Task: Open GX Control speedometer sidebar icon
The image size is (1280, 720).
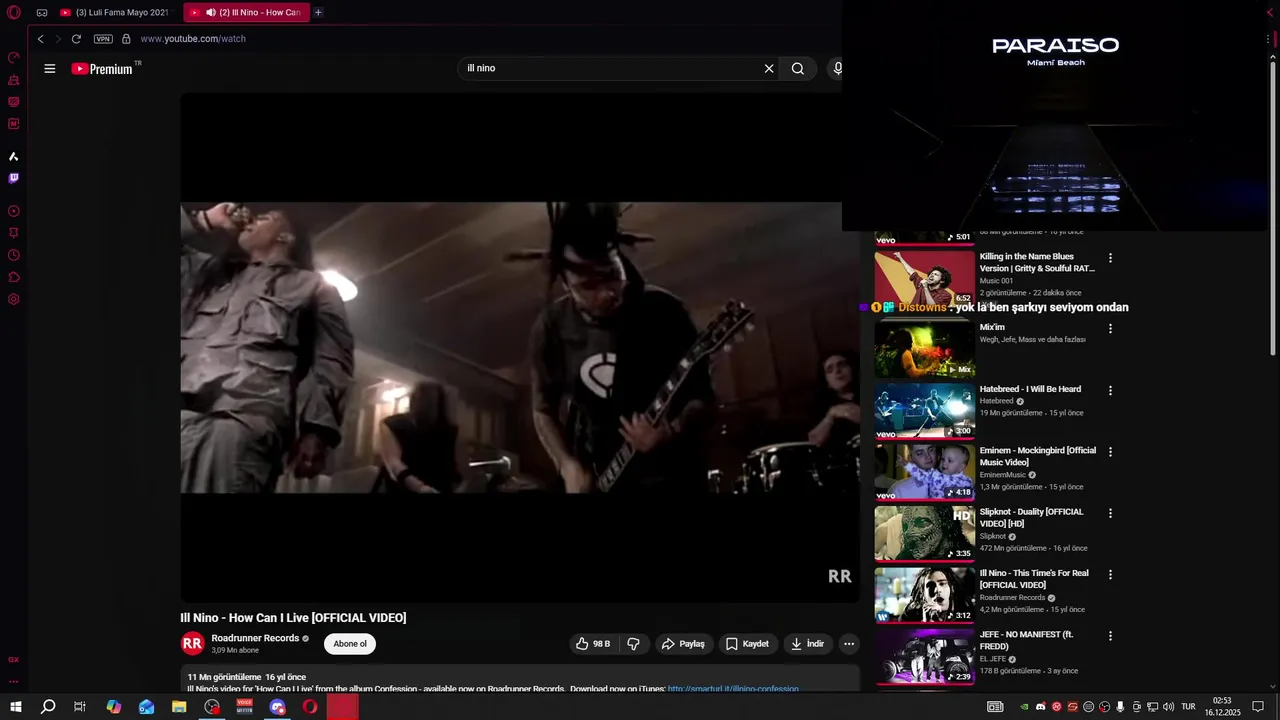Action: [x=14, y=58]
